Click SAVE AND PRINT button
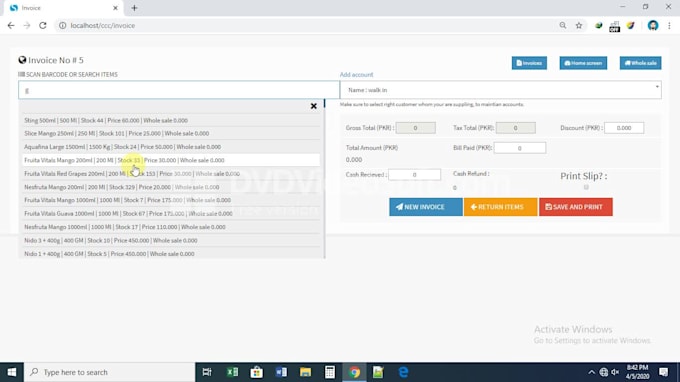 tap(575, 207)
